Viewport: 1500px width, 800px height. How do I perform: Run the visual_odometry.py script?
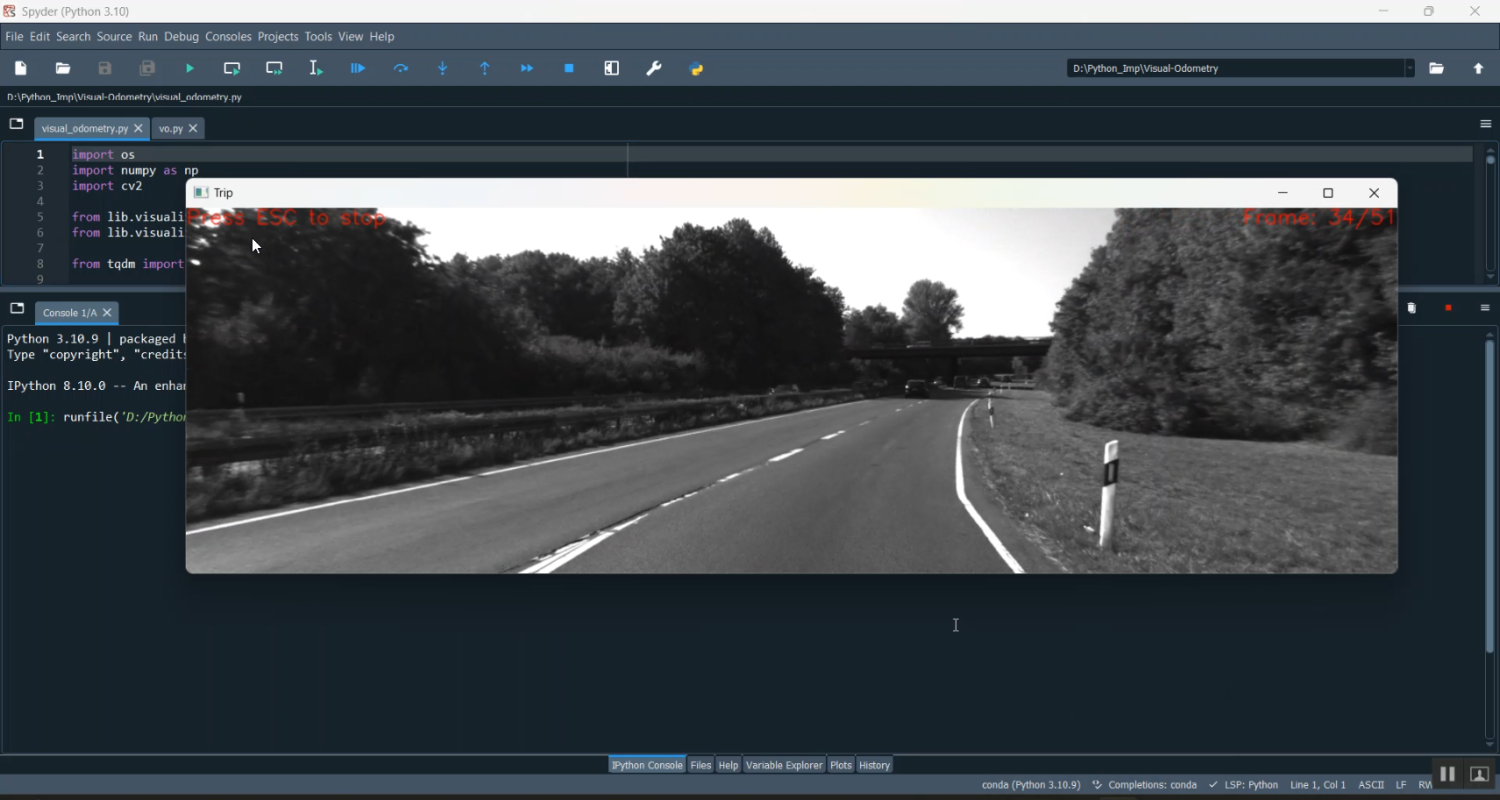[189, 68]
